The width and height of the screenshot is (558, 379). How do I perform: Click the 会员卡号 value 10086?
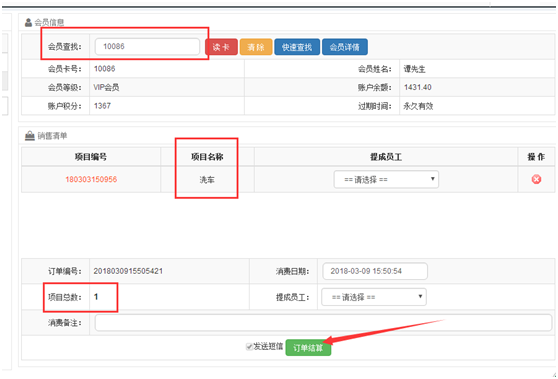pyautogui.click(x=105, y=69)
